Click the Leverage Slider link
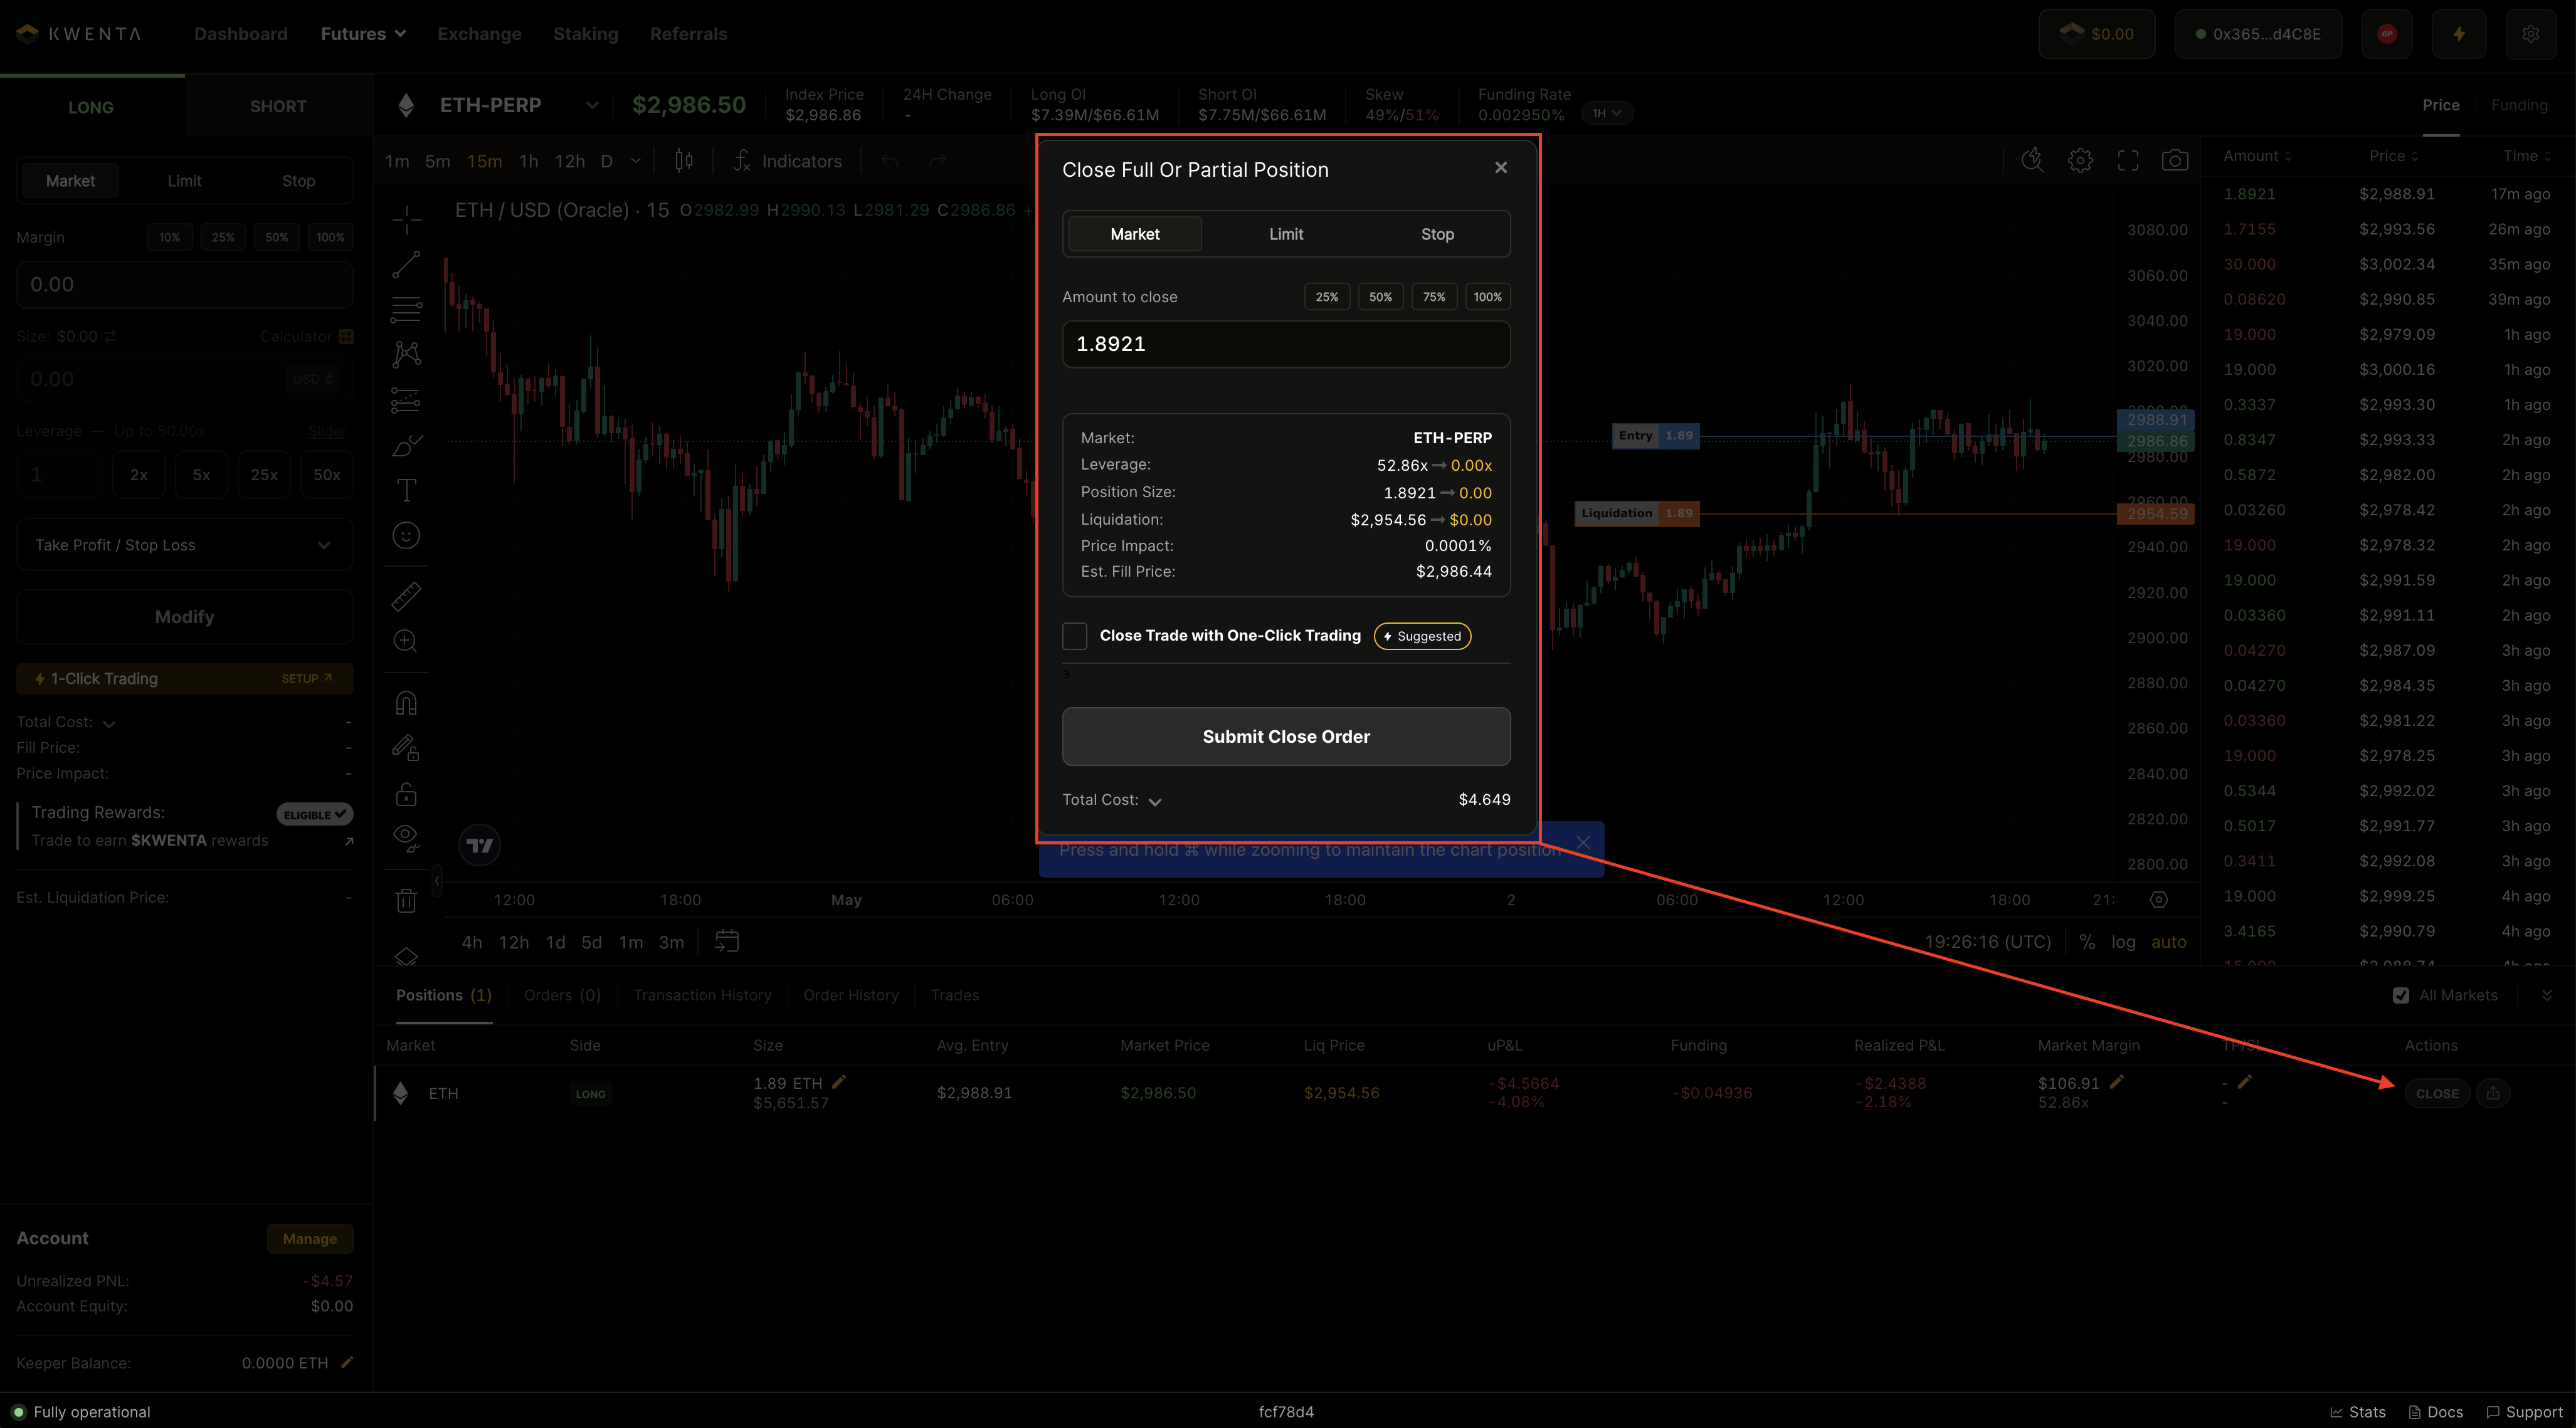 point(327,431)
